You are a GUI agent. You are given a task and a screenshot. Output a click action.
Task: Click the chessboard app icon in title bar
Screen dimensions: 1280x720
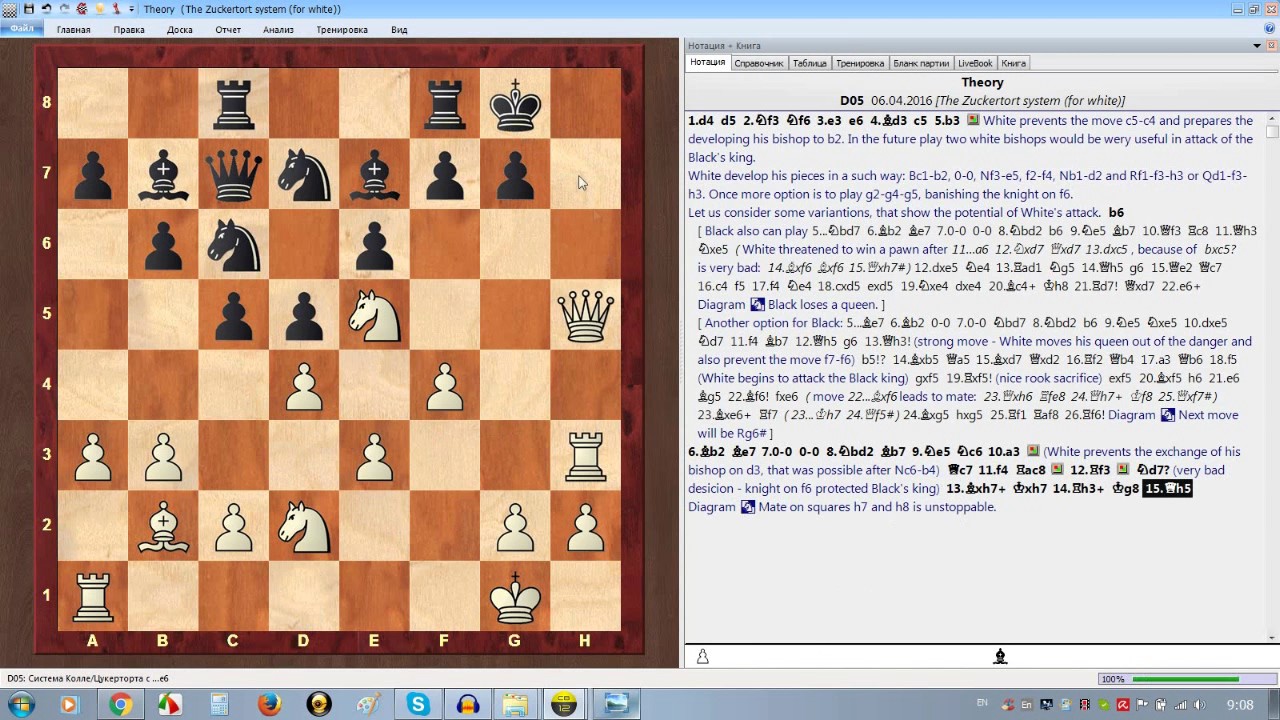point(9,9)
